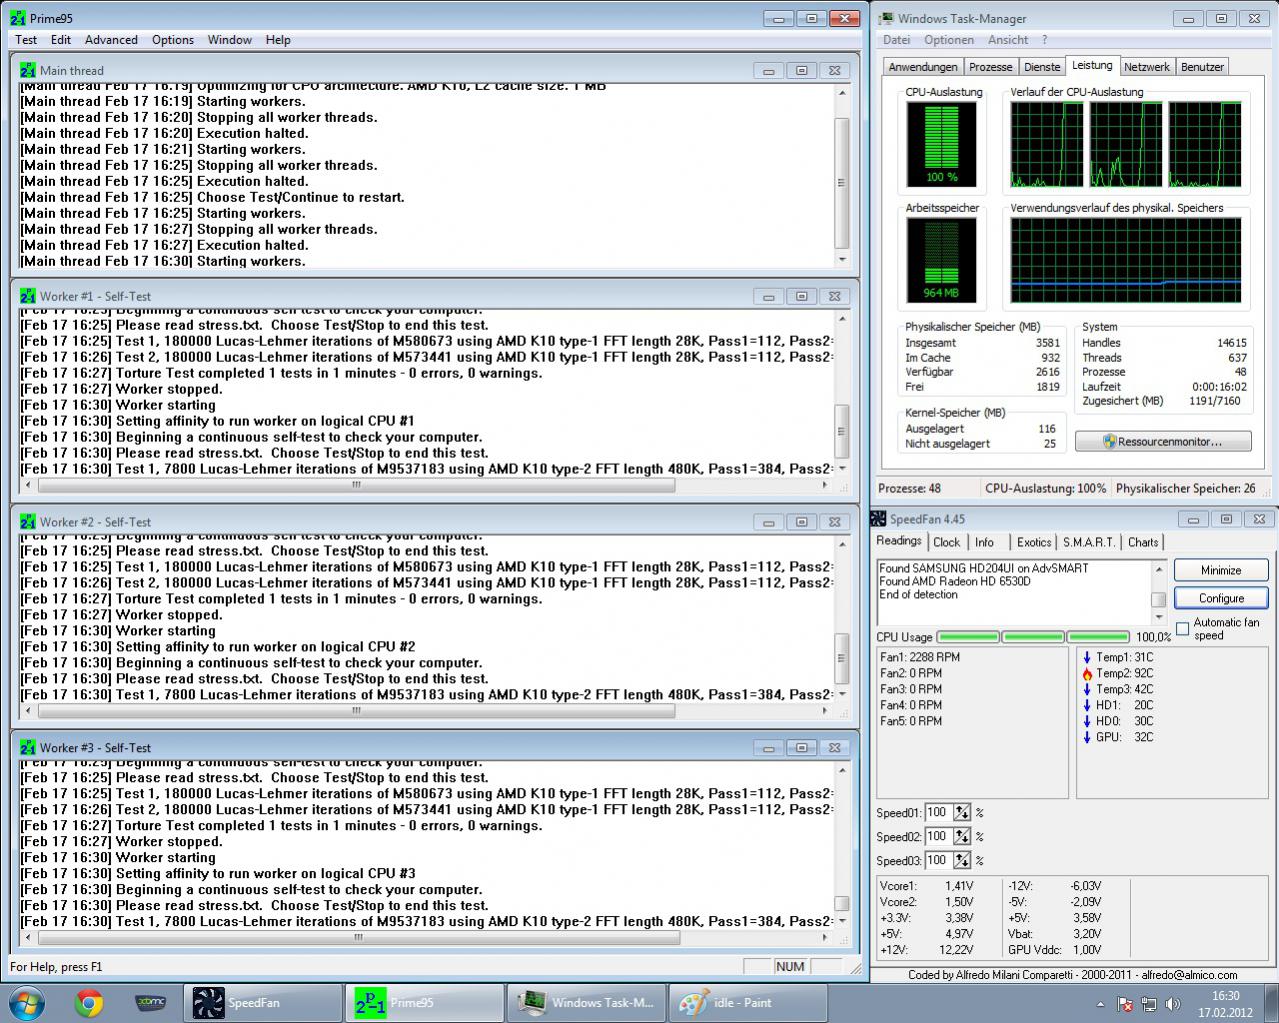Click the CPU Usage progress bar
Image resolution: width=1279 pixels, height=1023 pixels.
(1033, 637)
